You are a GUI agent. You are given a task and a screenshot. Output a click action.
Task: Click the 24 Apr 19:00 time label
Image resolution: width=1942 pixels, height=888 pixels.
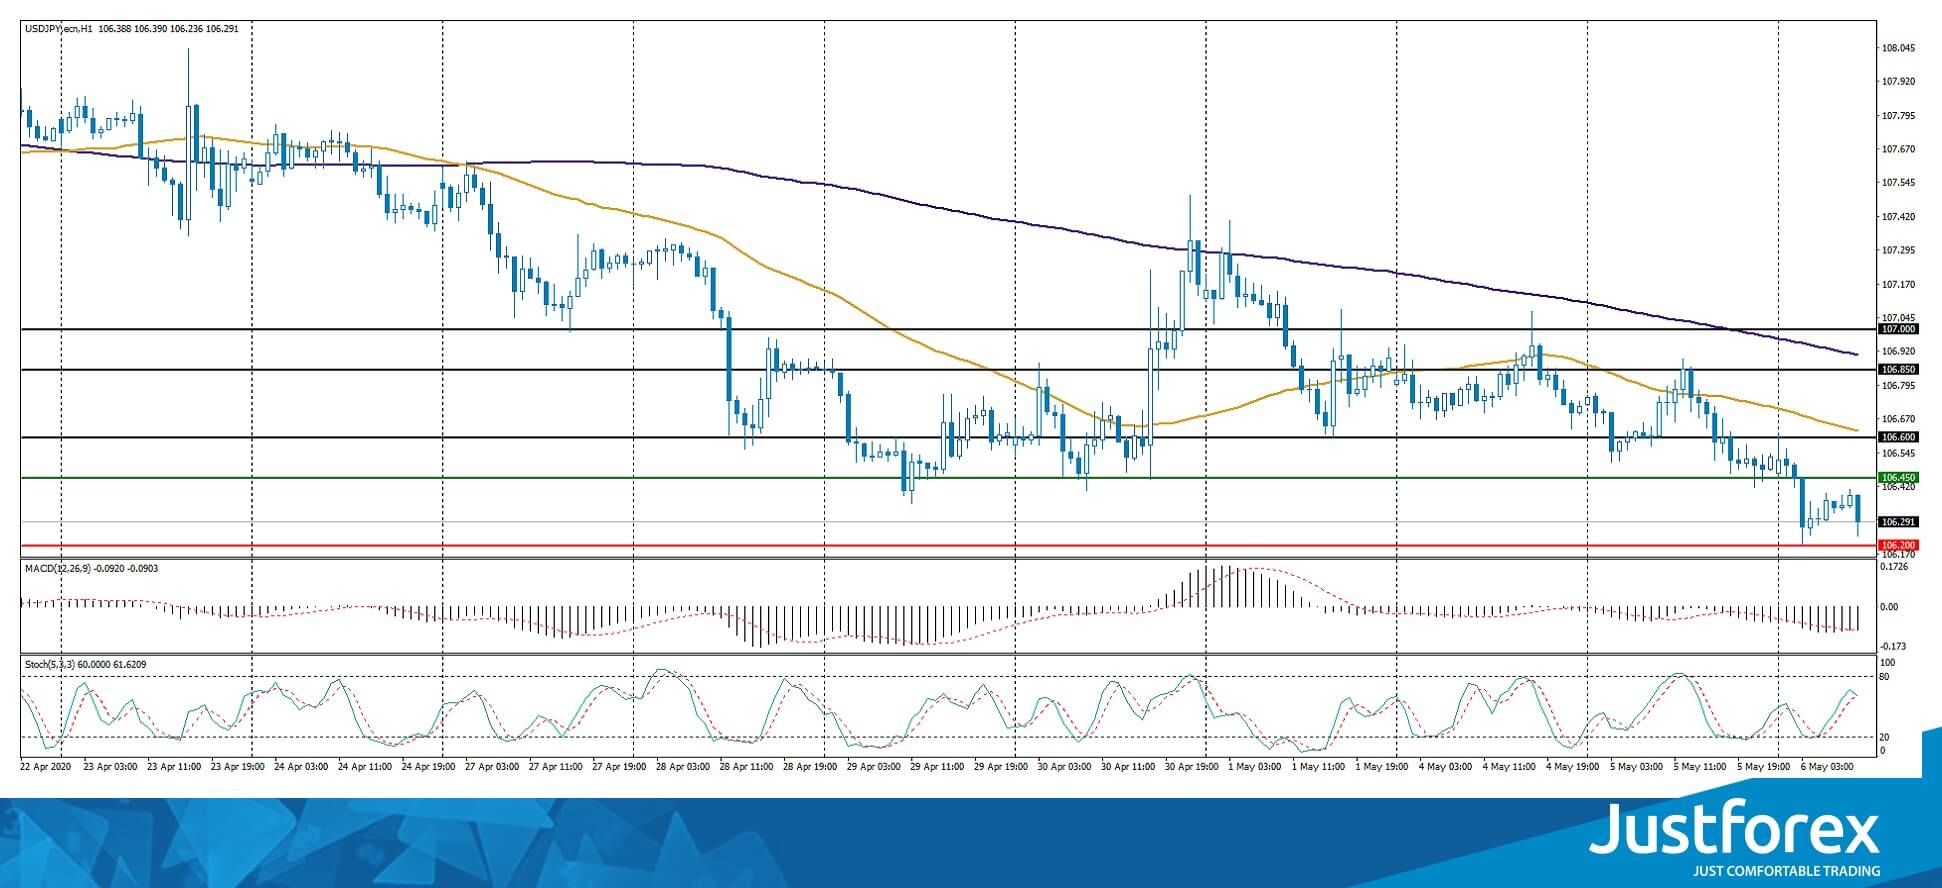point(429,767)
